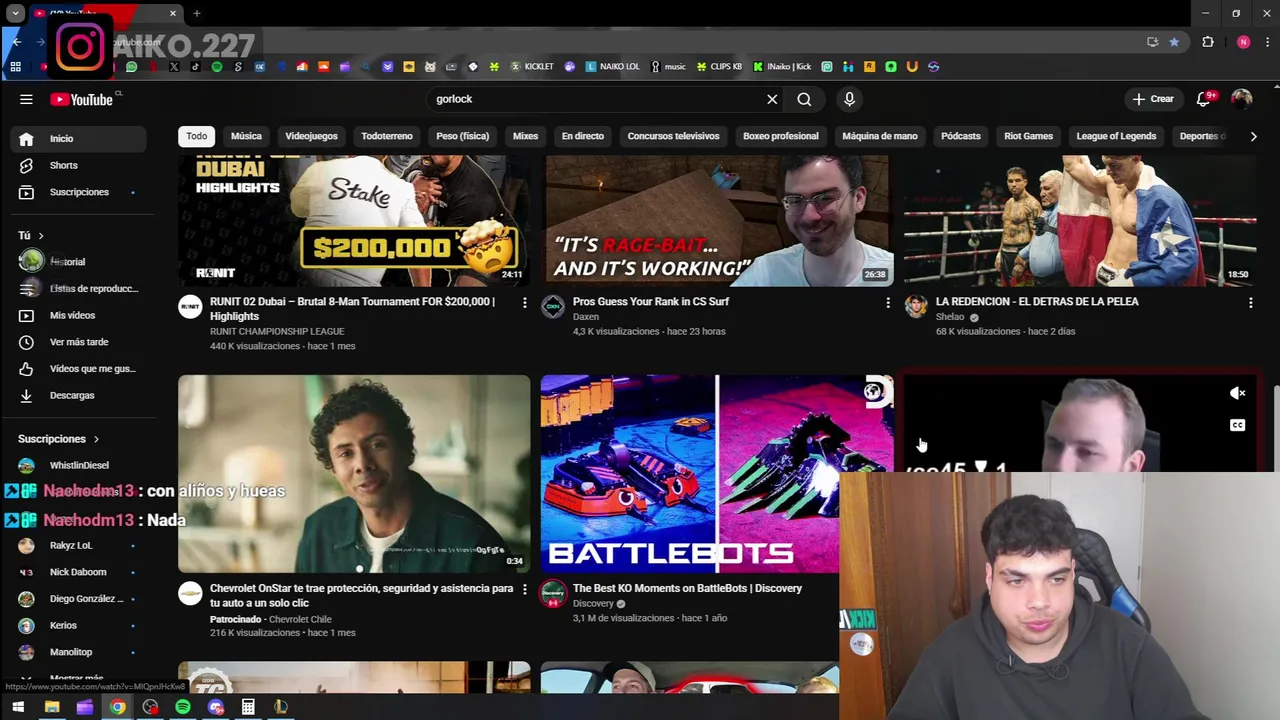Viewport: 1280px width, 720px height.
Task: Select the Videojuegos chip
Action: click(311, 136)
